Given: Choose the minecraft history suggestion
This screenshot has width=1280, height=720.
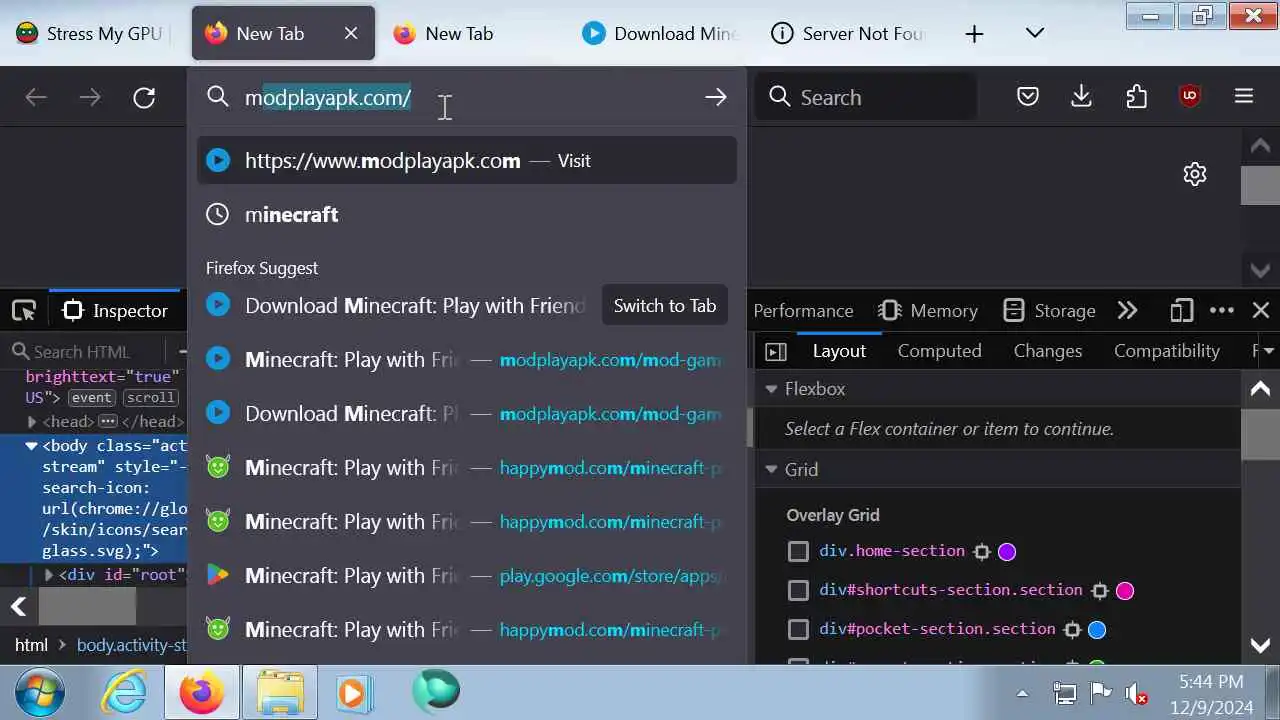Looking at the screenshot, I should (x=467, y=215).
